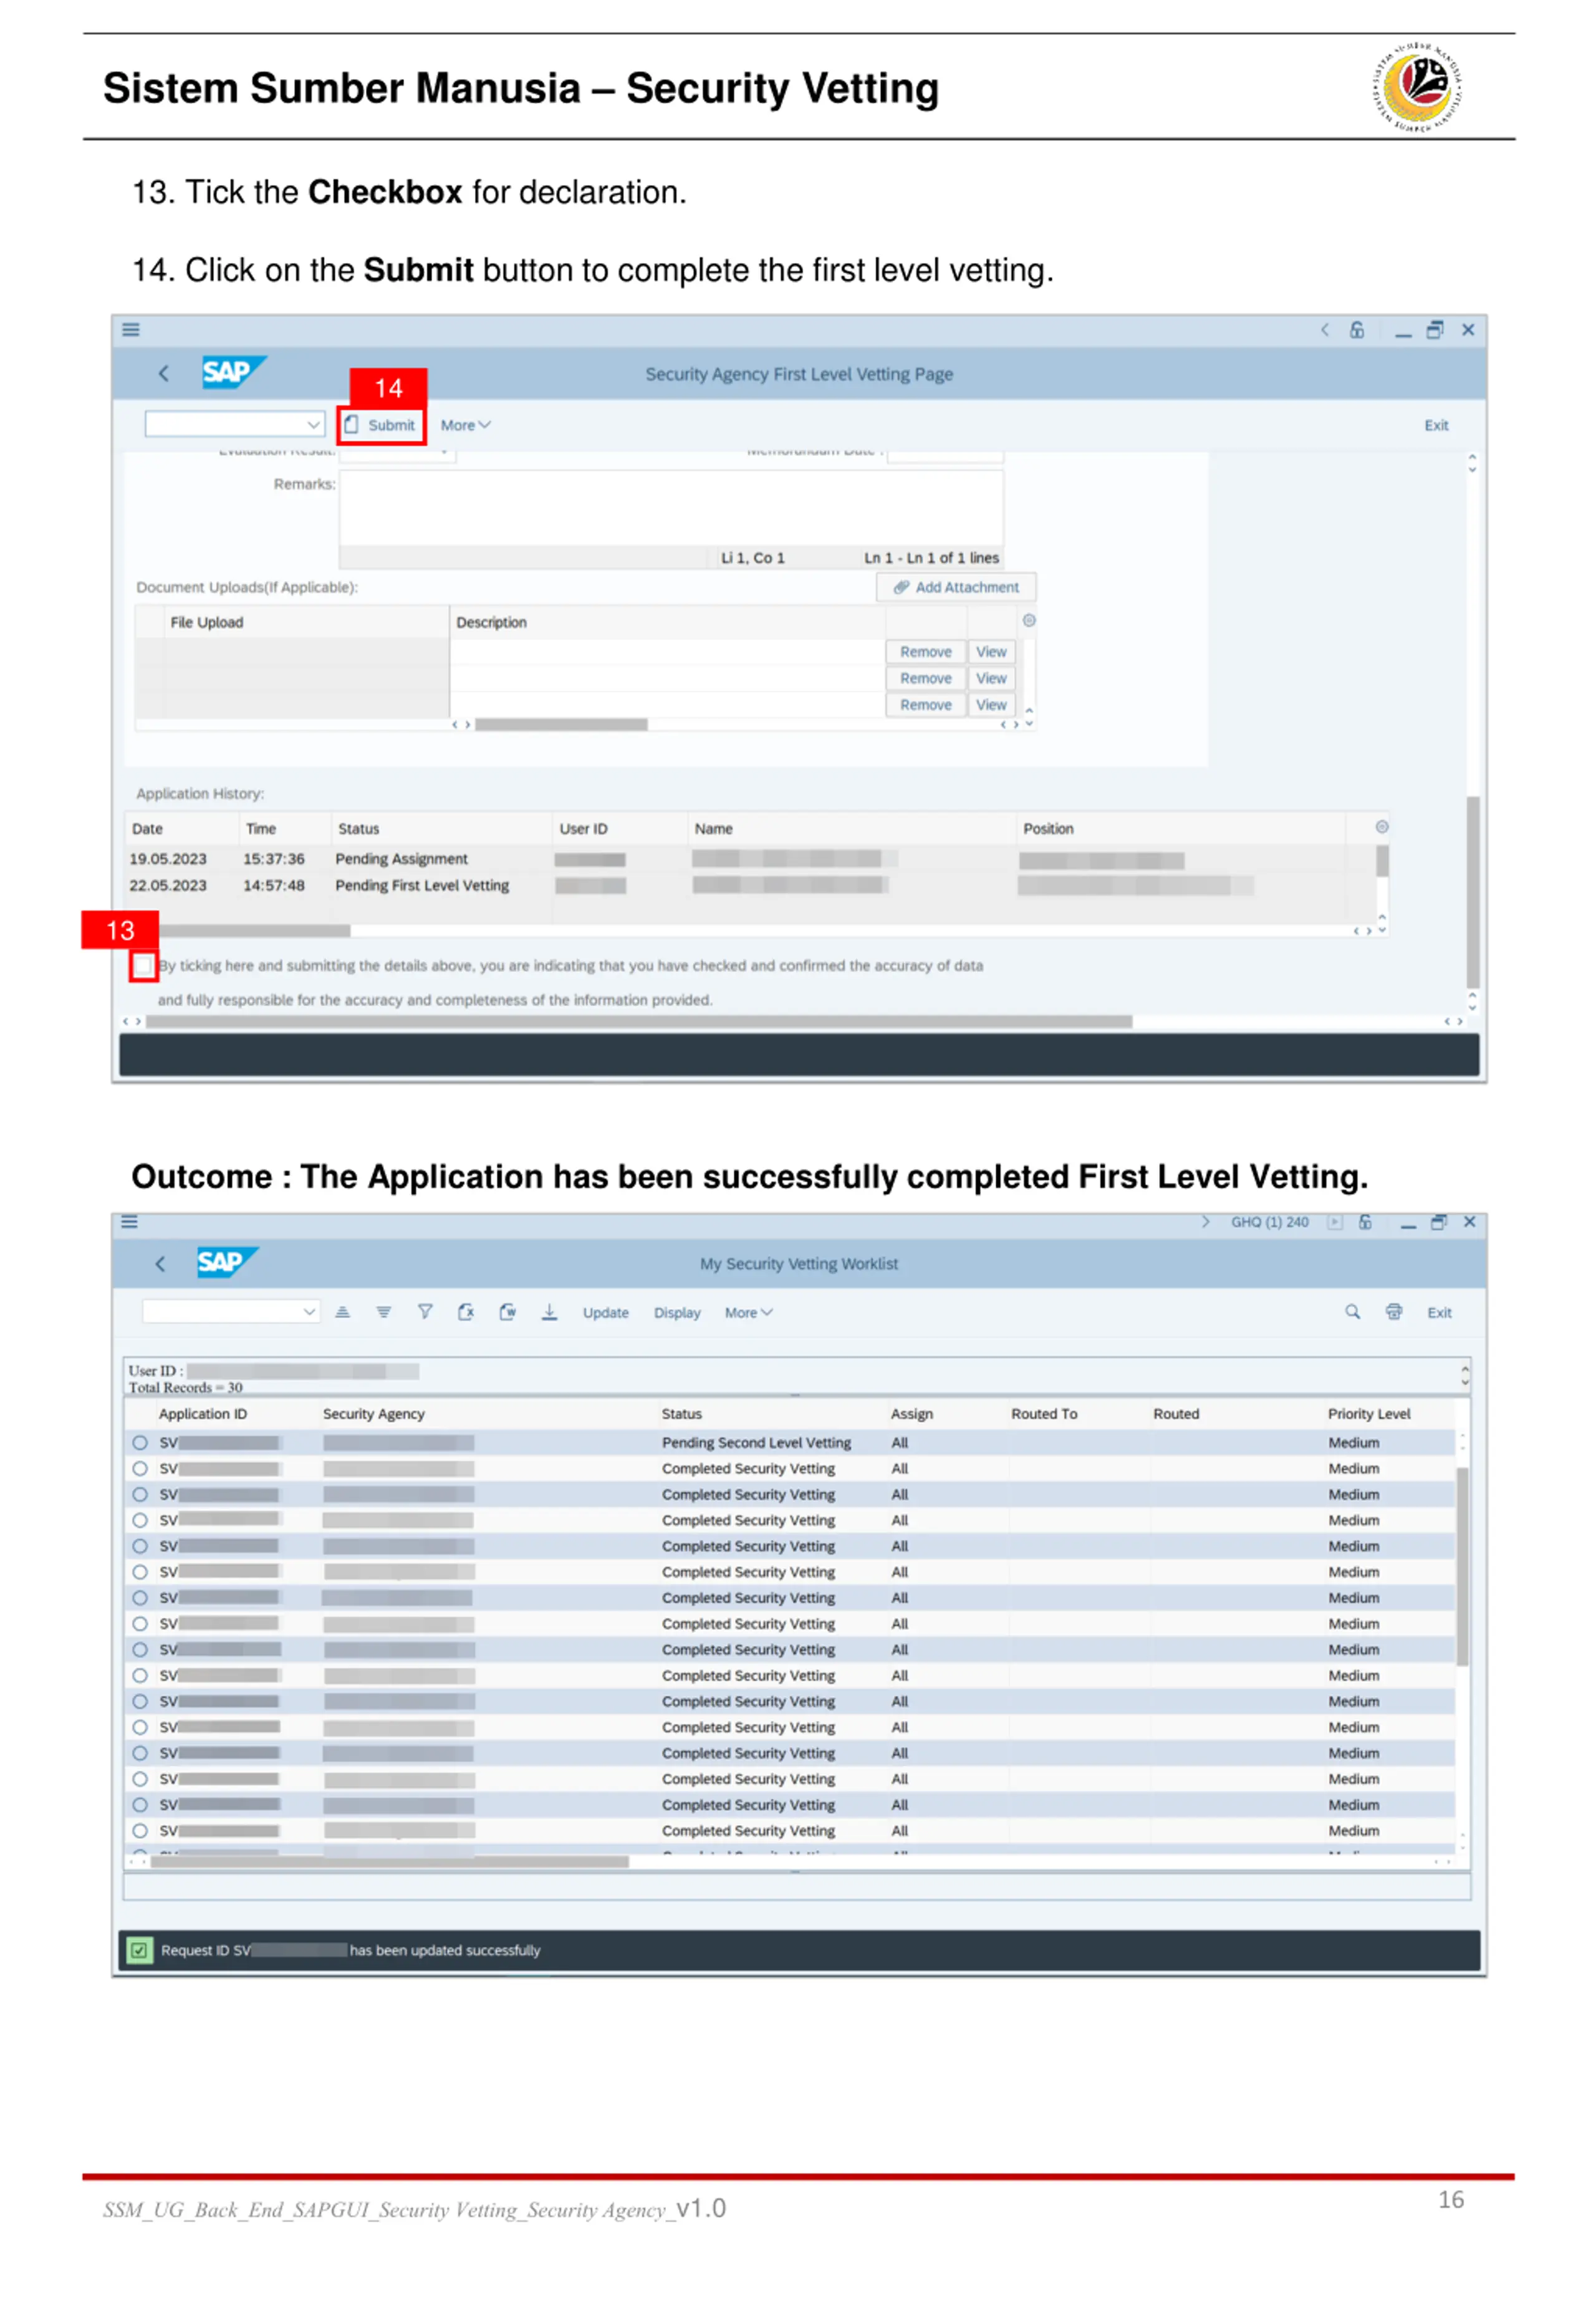Click Description column header

[491, 622]
